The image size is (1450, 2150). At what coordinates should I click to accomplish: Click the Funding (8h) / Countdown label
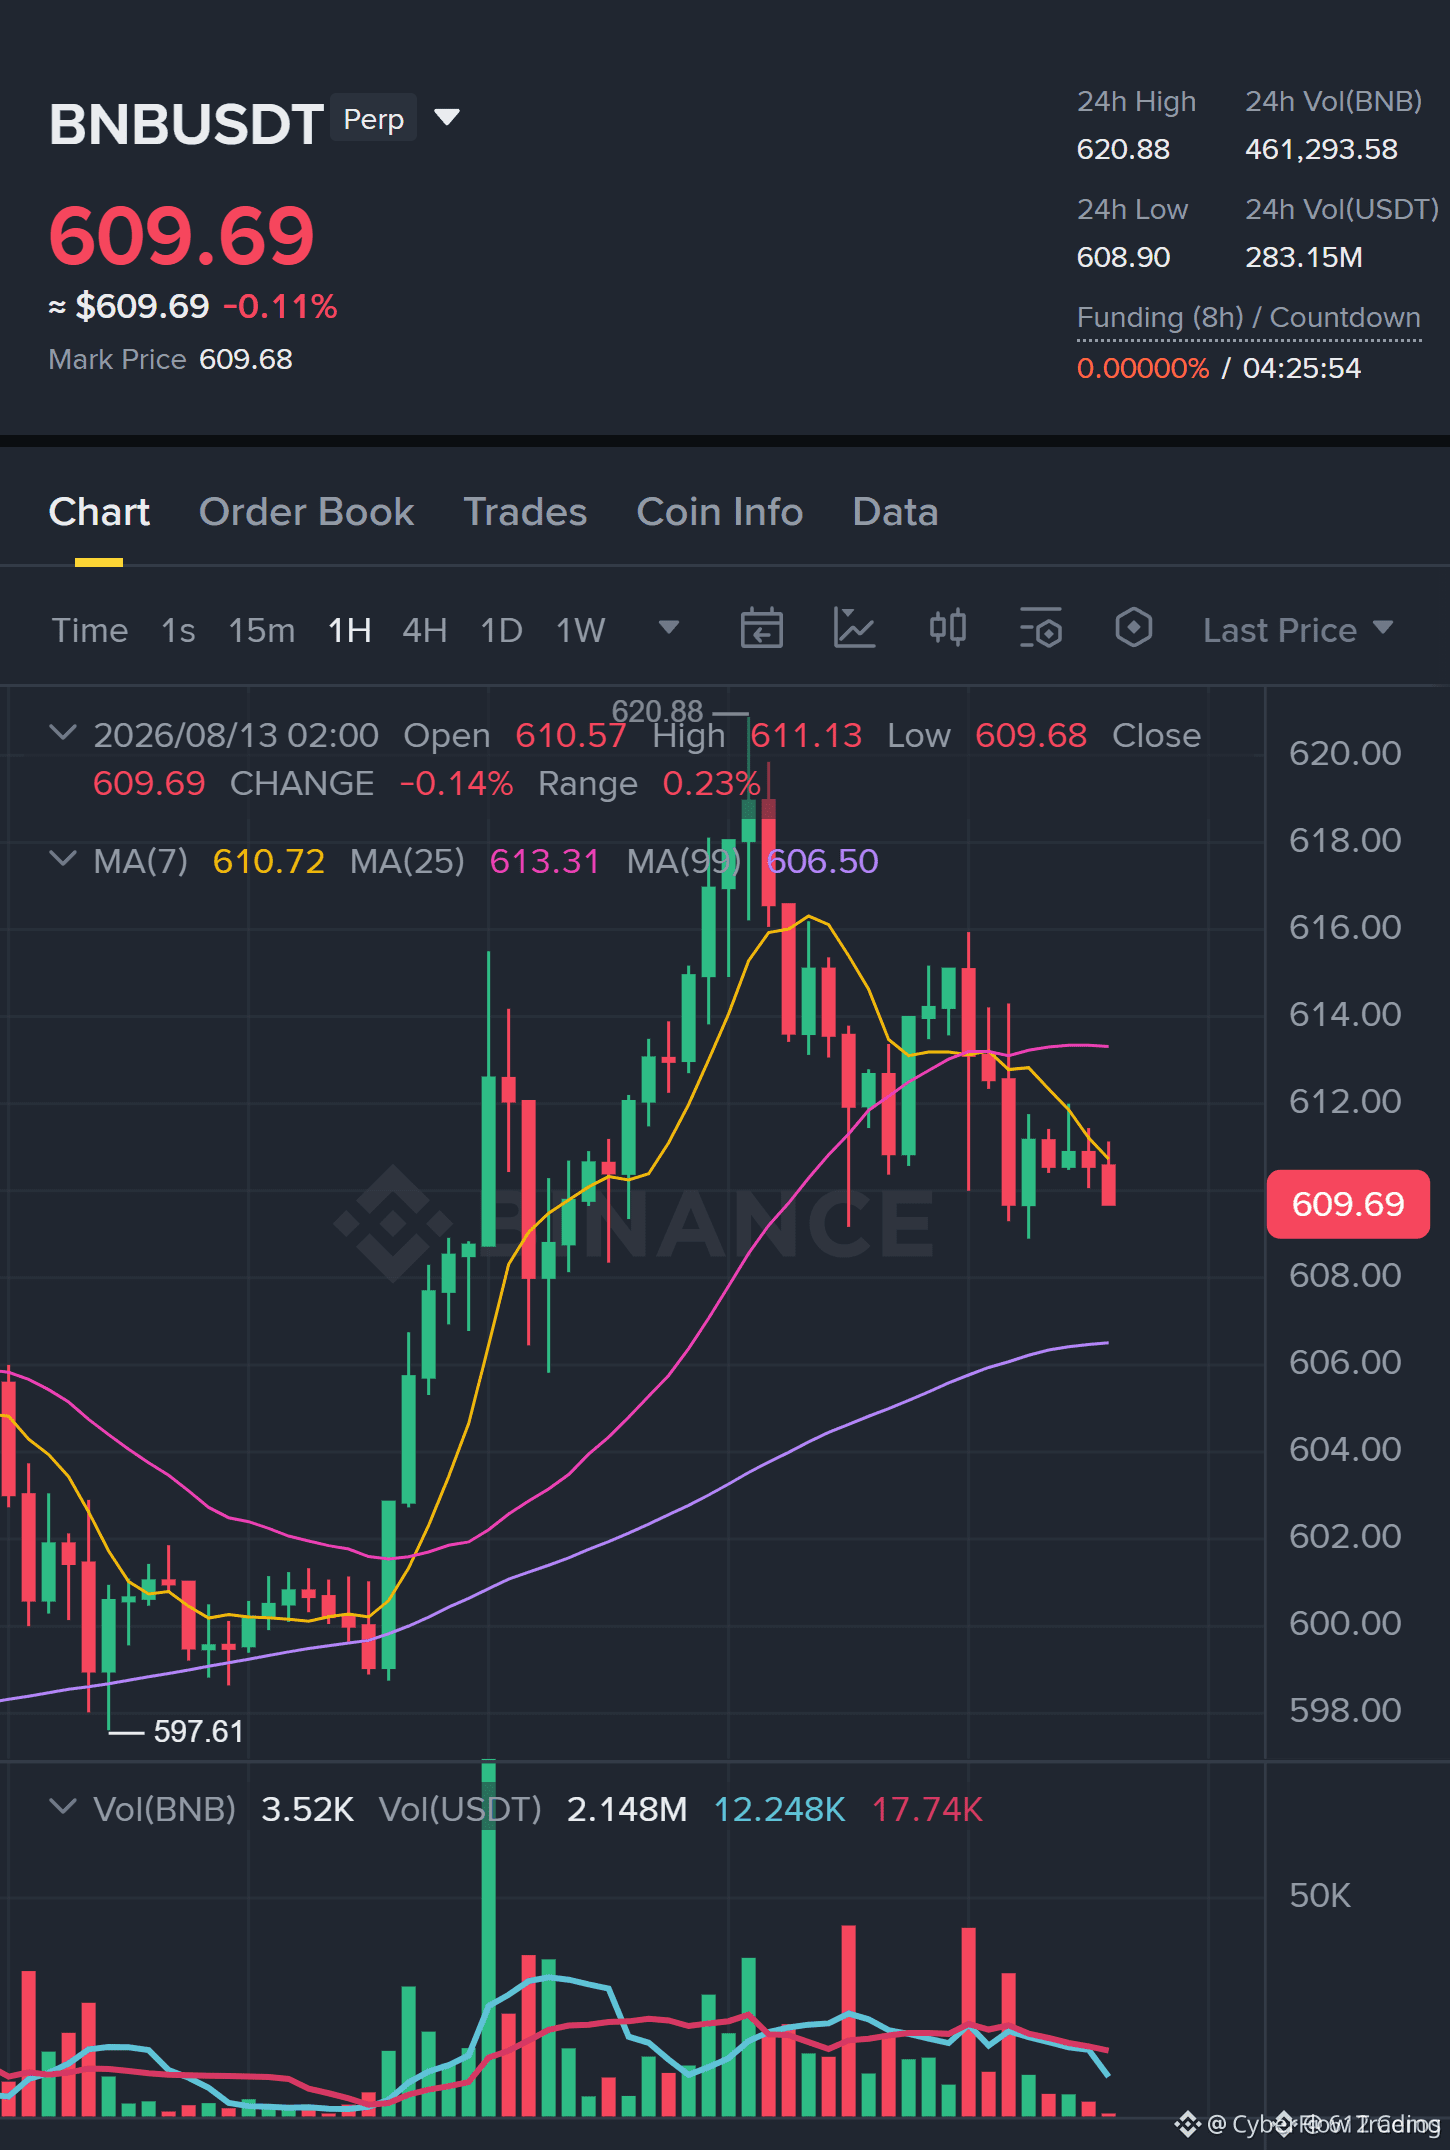[1249, 318]
